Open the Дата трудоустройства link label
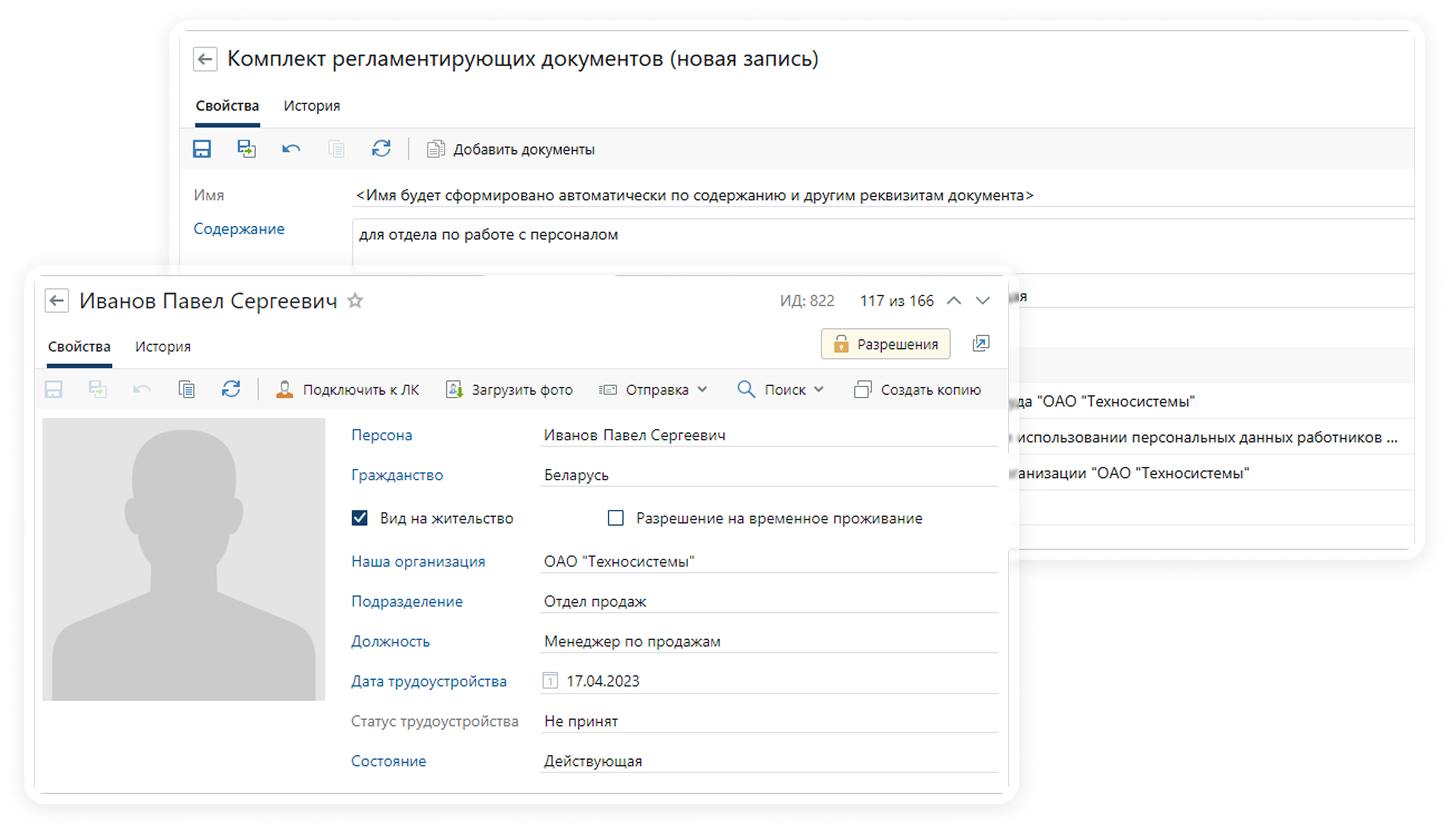 tap(429, 682)
